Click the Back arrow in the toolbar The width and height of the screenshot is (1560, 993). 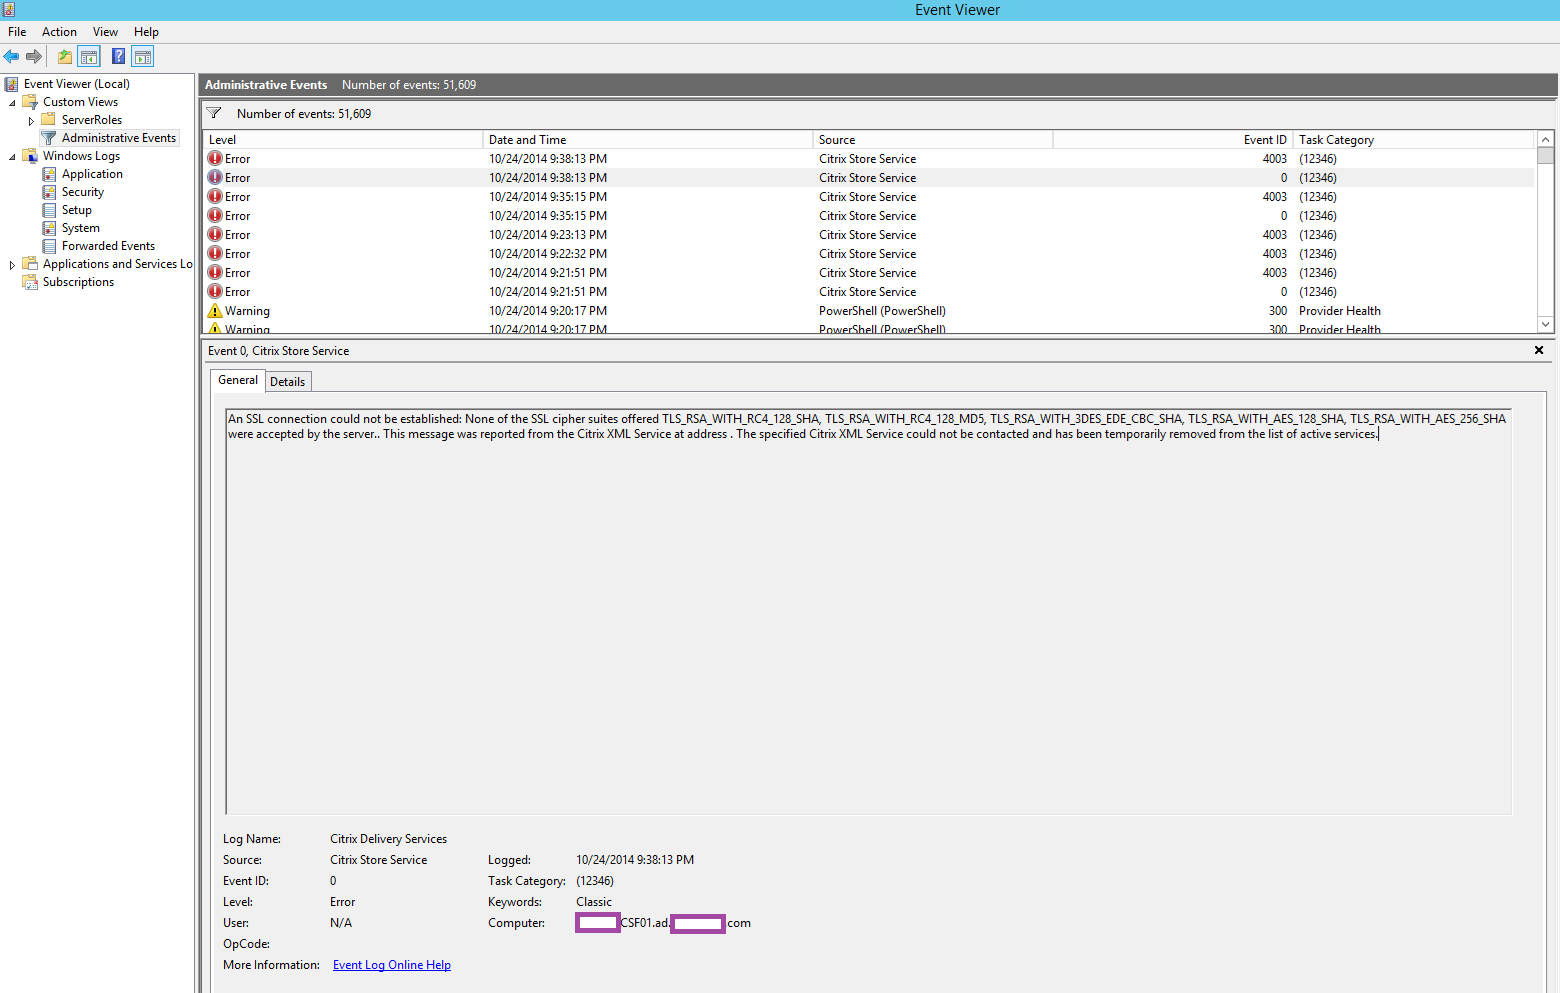[x=12, y=57]
